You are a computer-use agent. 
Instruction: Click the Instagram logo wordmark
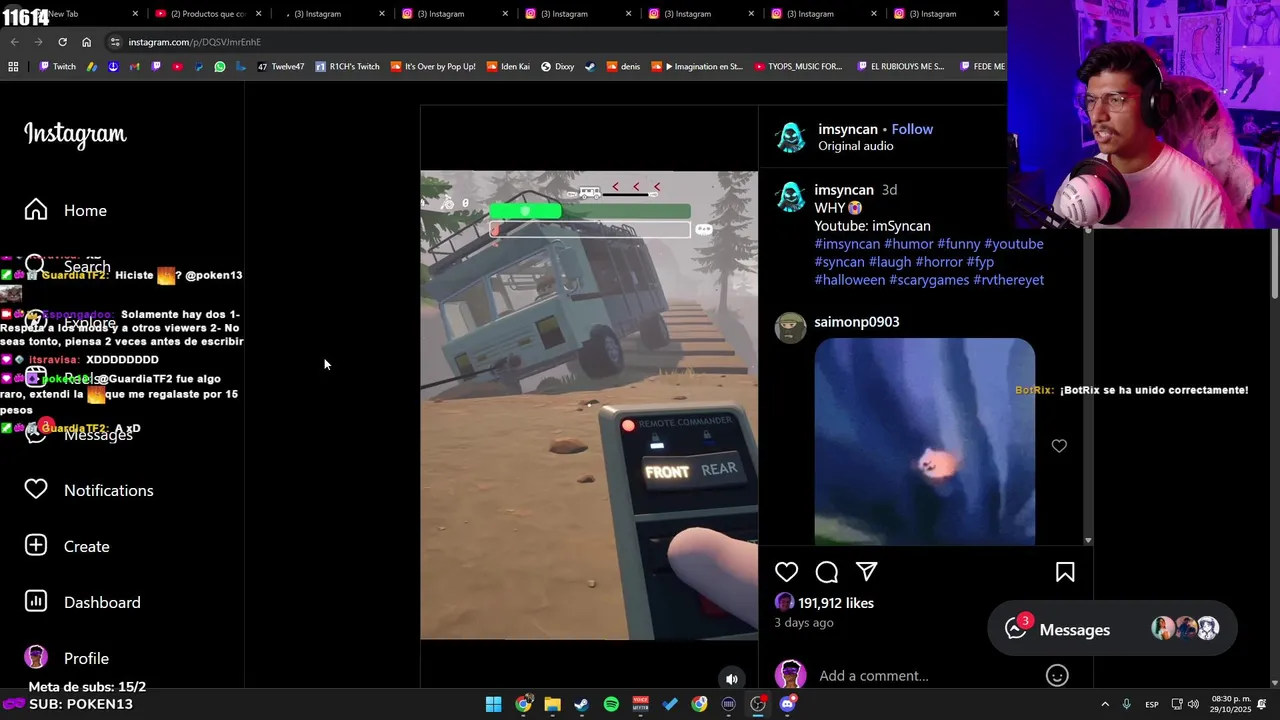tap(75, 134)
